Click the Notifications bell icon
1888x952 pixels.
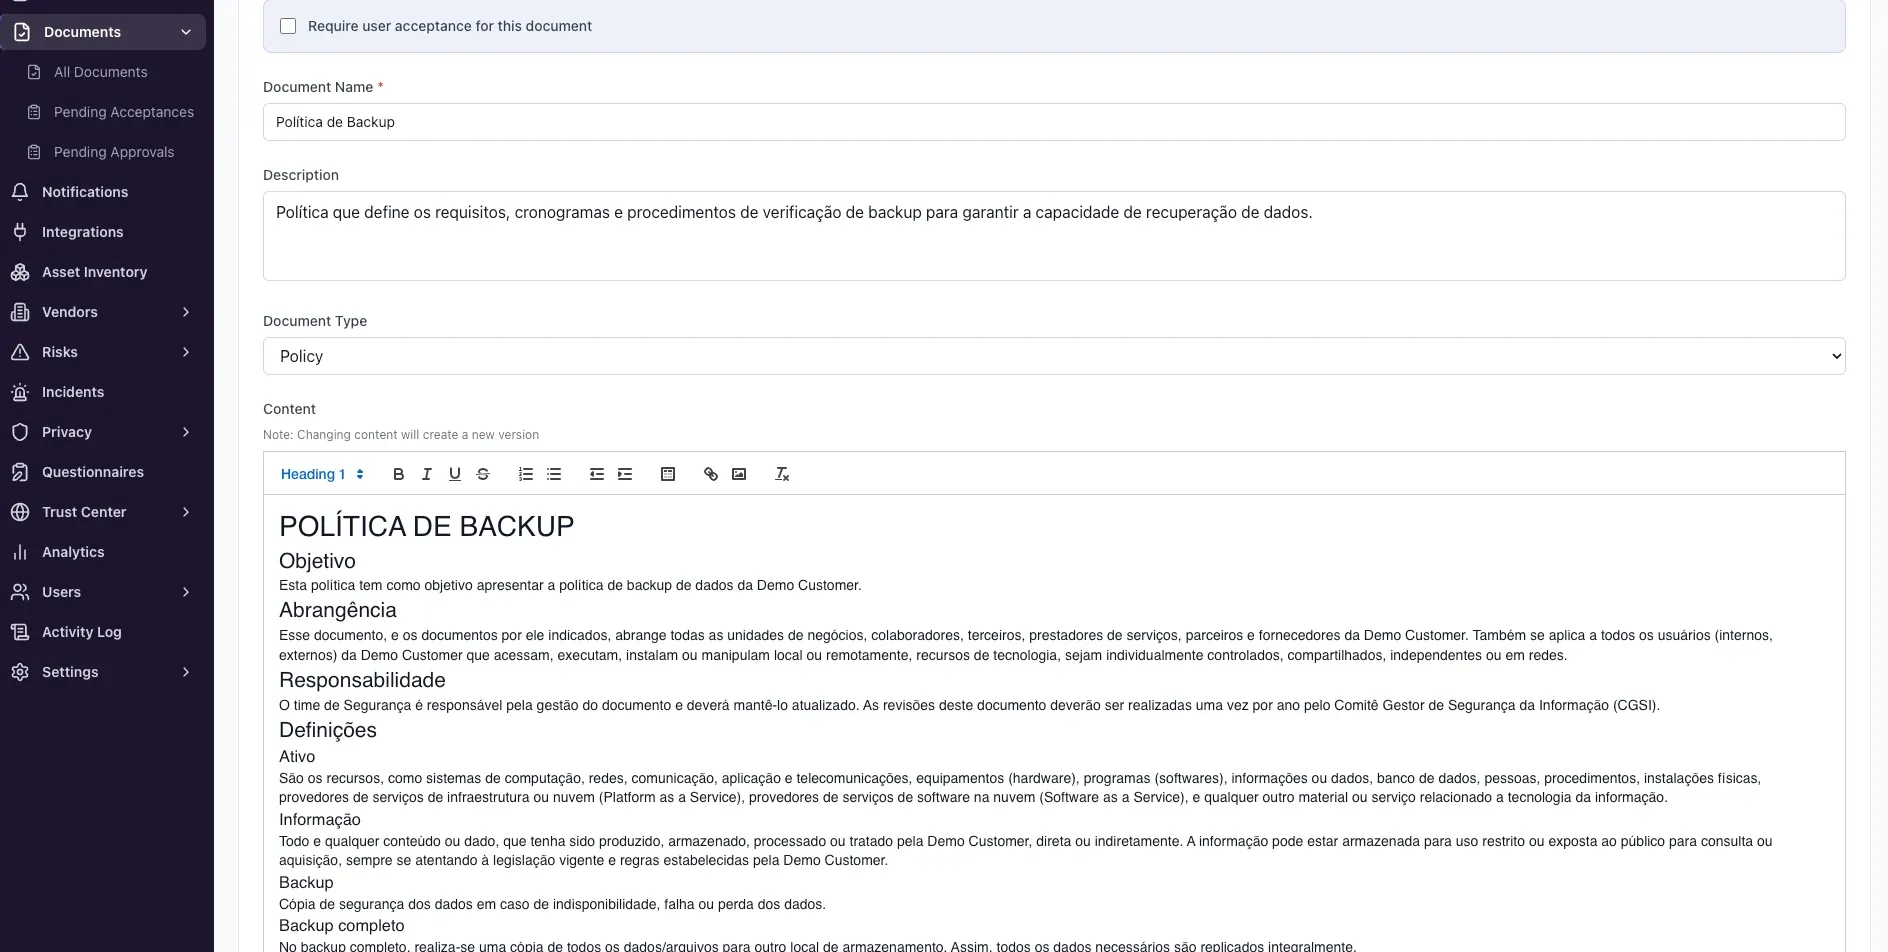20,192
